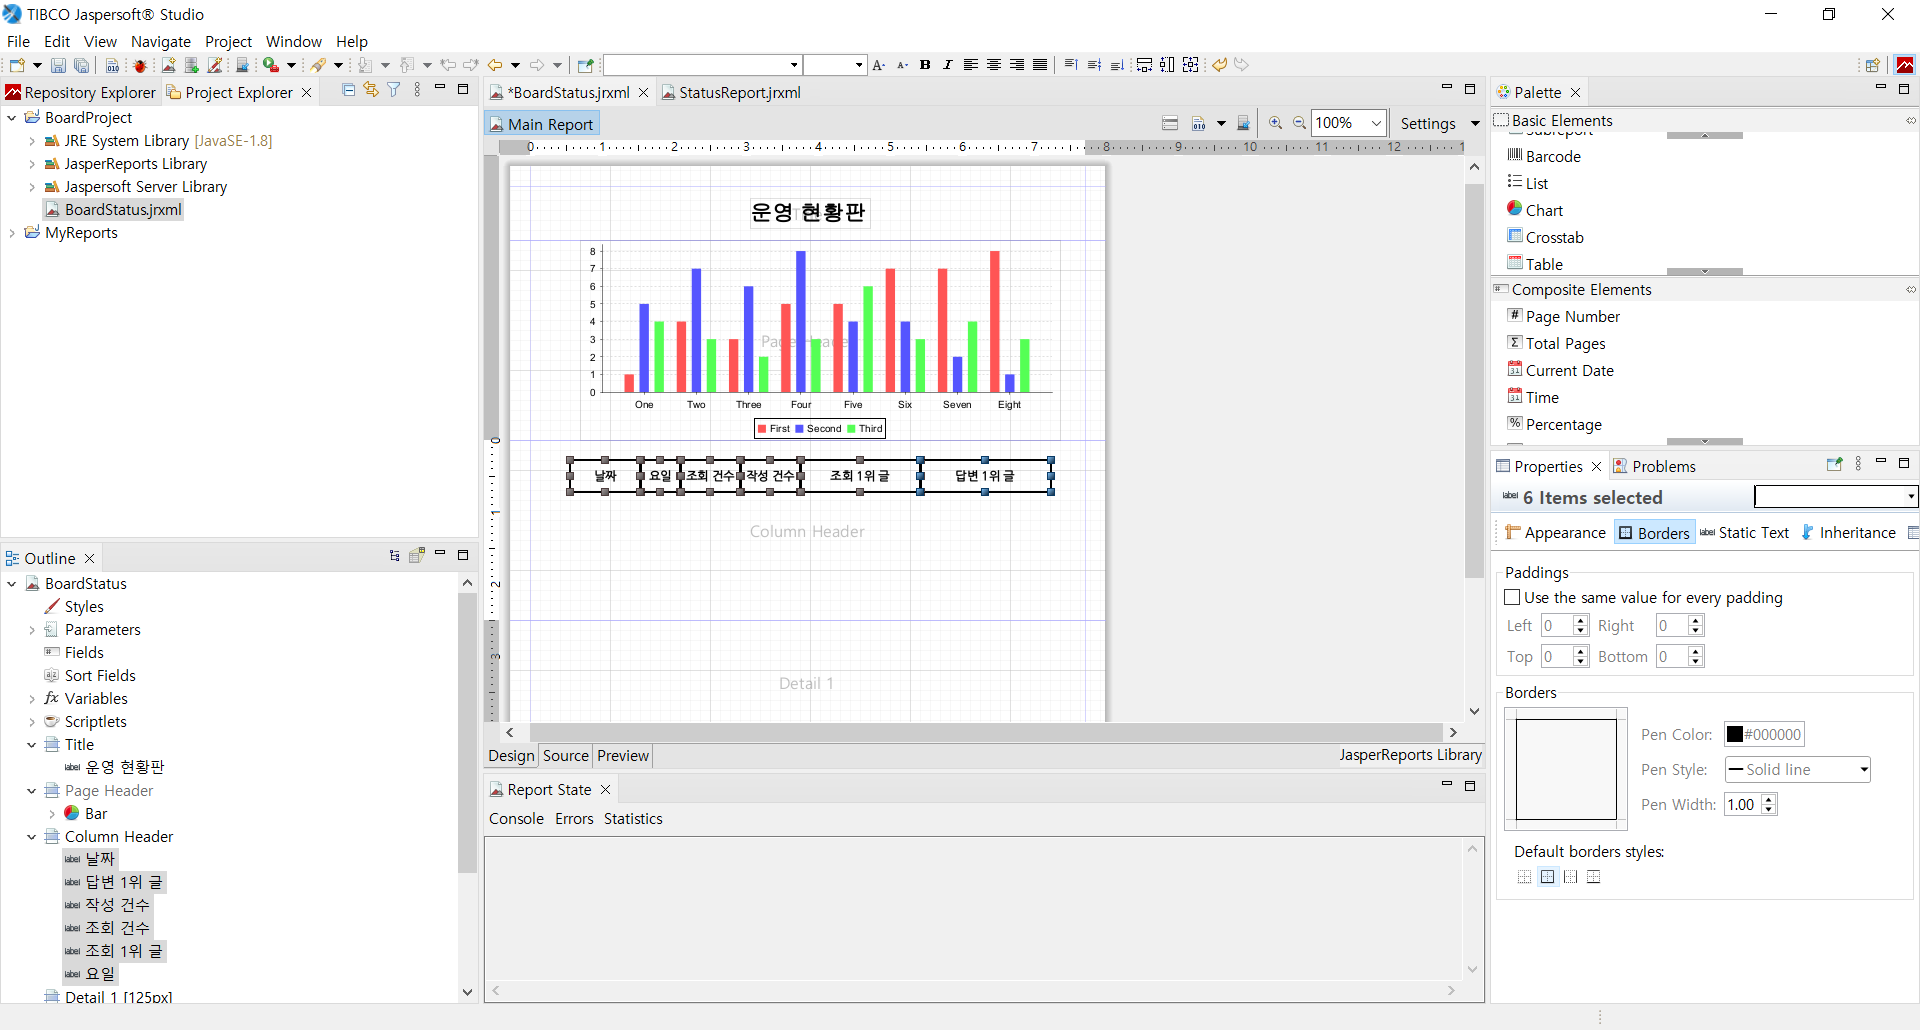This screenshot has height=1030, width=1920.
Task: Align text right using the toolbar icon
Action: pos(1017,65)
